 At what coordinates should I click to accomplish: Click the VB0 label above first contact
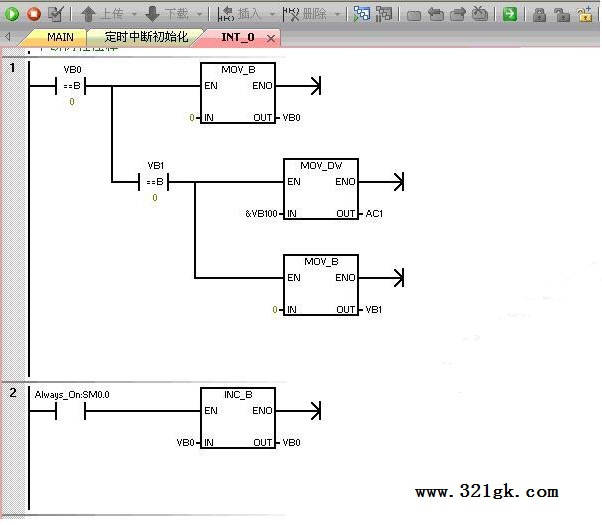73,70
